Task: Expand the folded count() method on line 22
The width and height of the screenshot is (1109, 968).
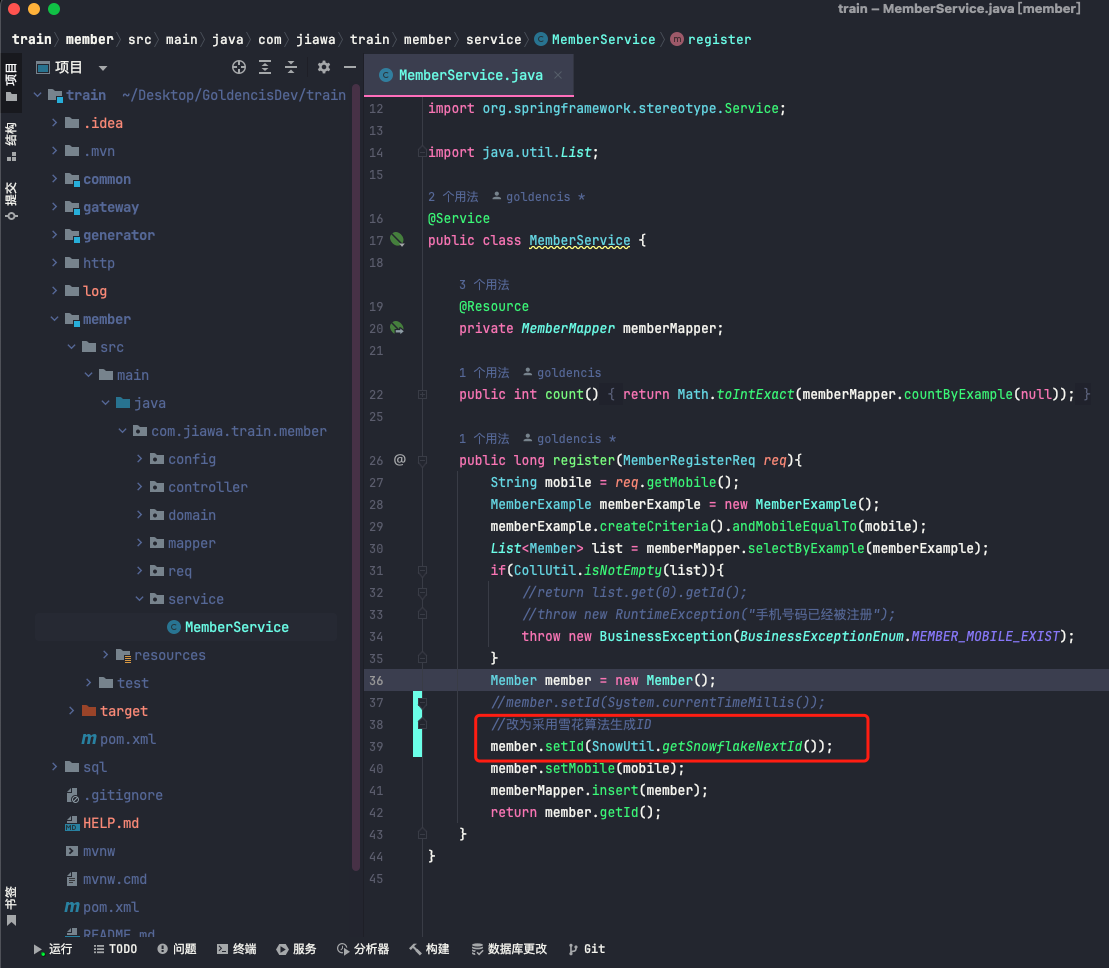Action: [422, 395]
